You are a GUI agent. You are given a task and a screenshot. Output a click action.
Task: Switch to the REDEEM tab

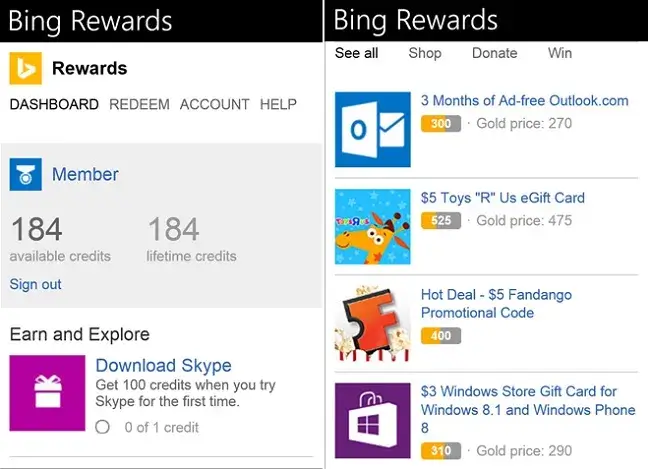point(139,104)
